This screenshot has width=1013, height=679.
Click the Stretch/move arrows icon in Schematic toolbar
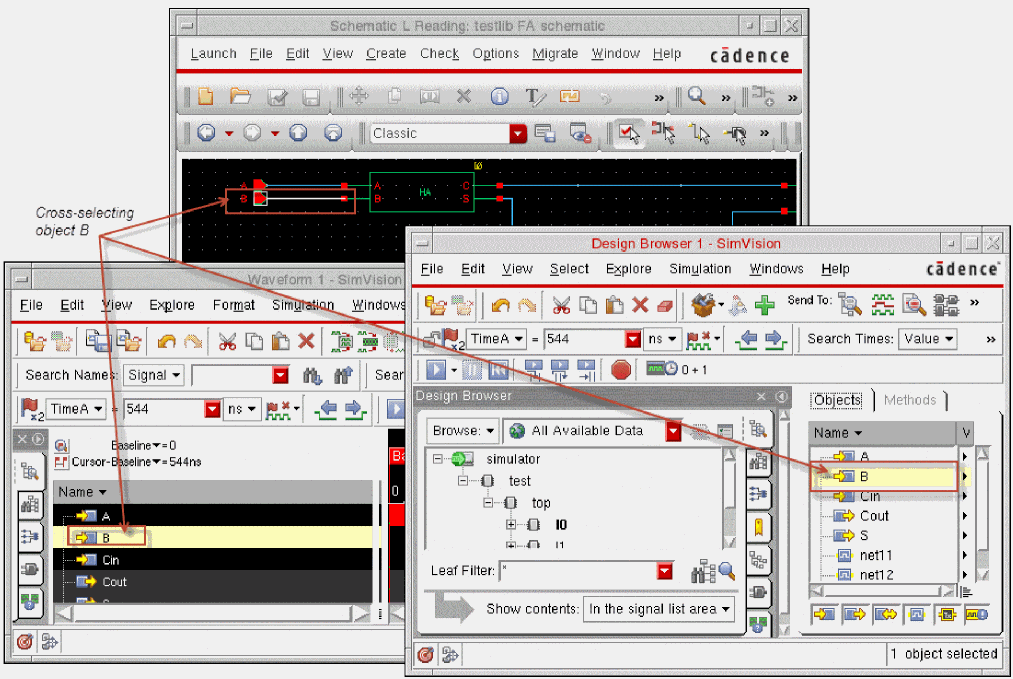point(359,96)
